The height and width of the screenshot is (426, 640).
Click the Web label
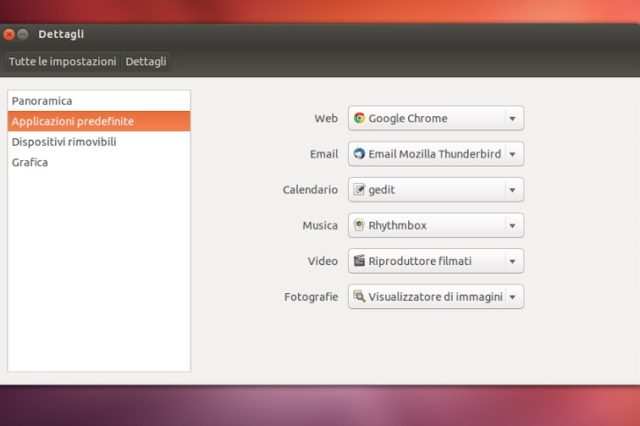(x=326, y=118)
